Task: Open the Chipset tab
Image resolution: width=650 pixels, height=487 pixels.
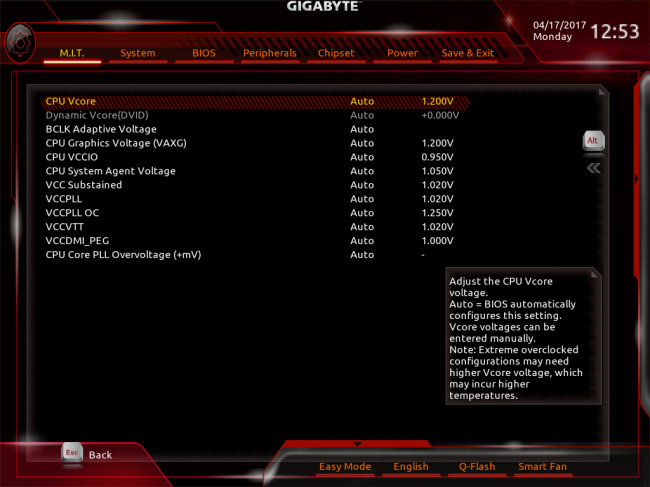Action: [x=336, y=53]
